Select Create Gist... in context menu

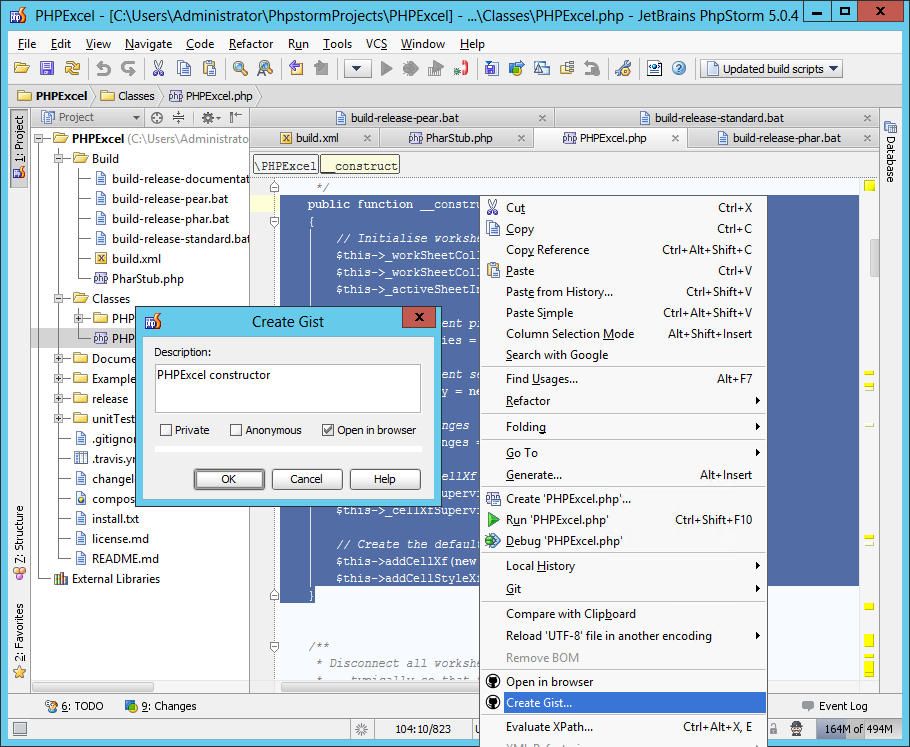(623, 702)
